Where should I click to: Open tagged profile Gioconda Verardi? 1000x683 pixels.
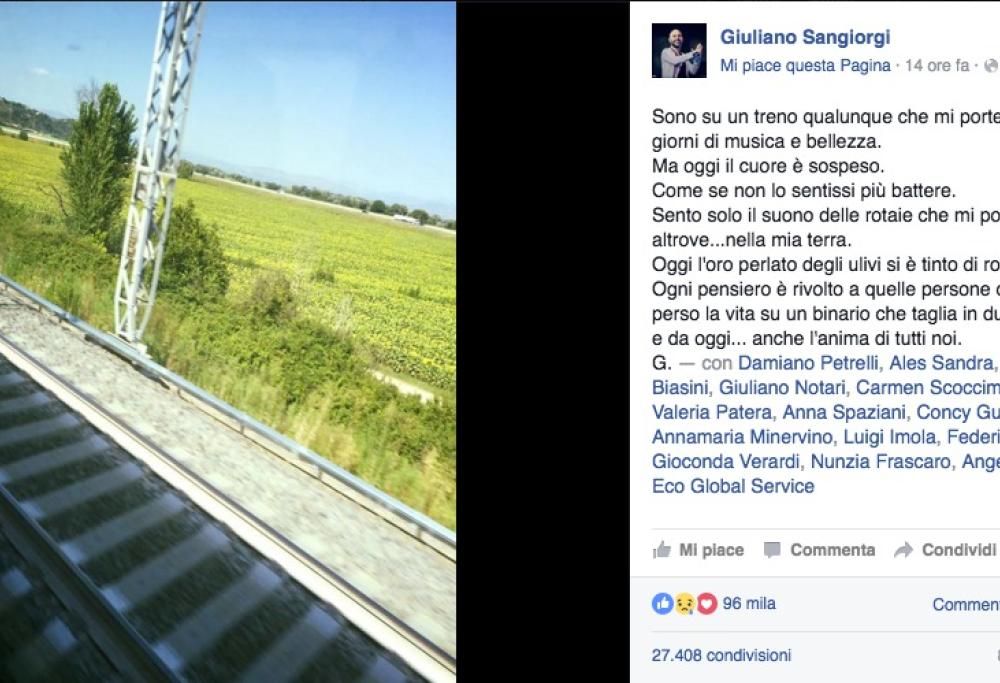[x=726, y=462]
